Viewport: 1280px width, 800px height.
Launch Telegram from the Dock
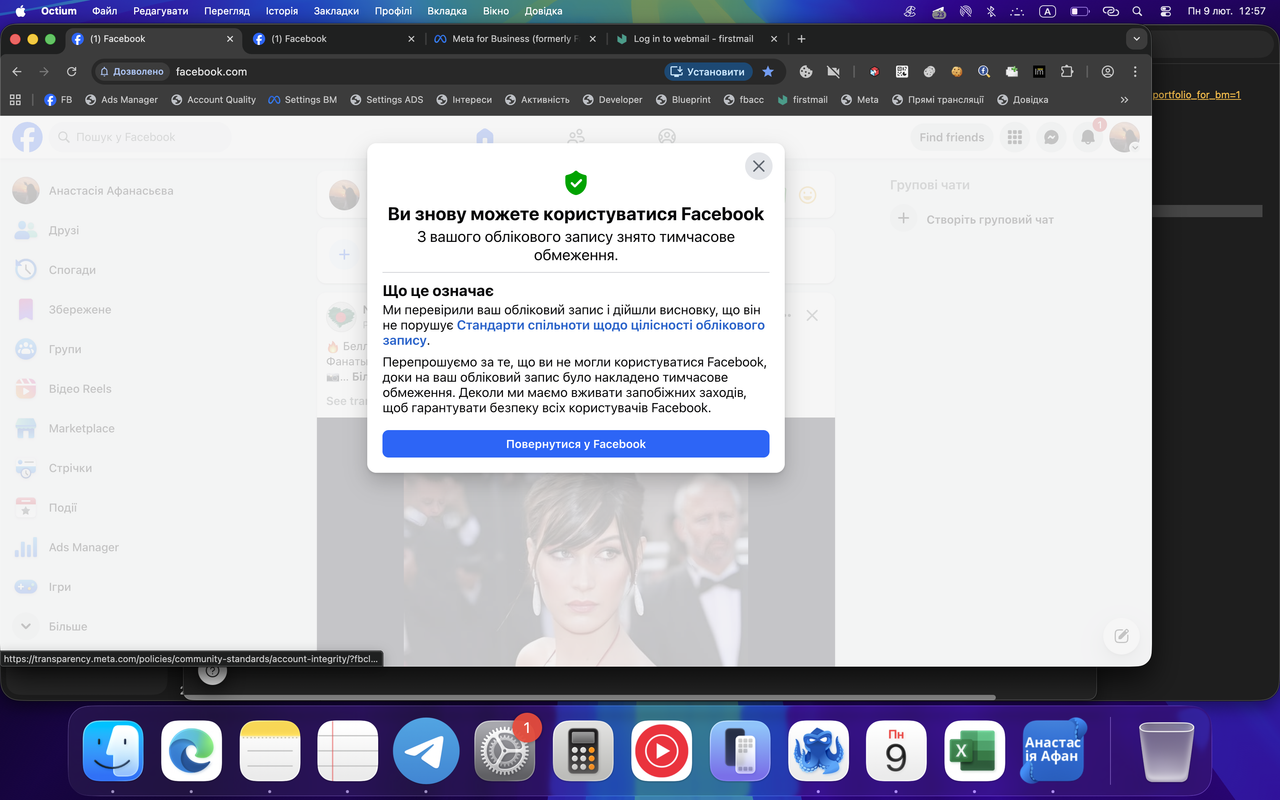click(426, 751)
